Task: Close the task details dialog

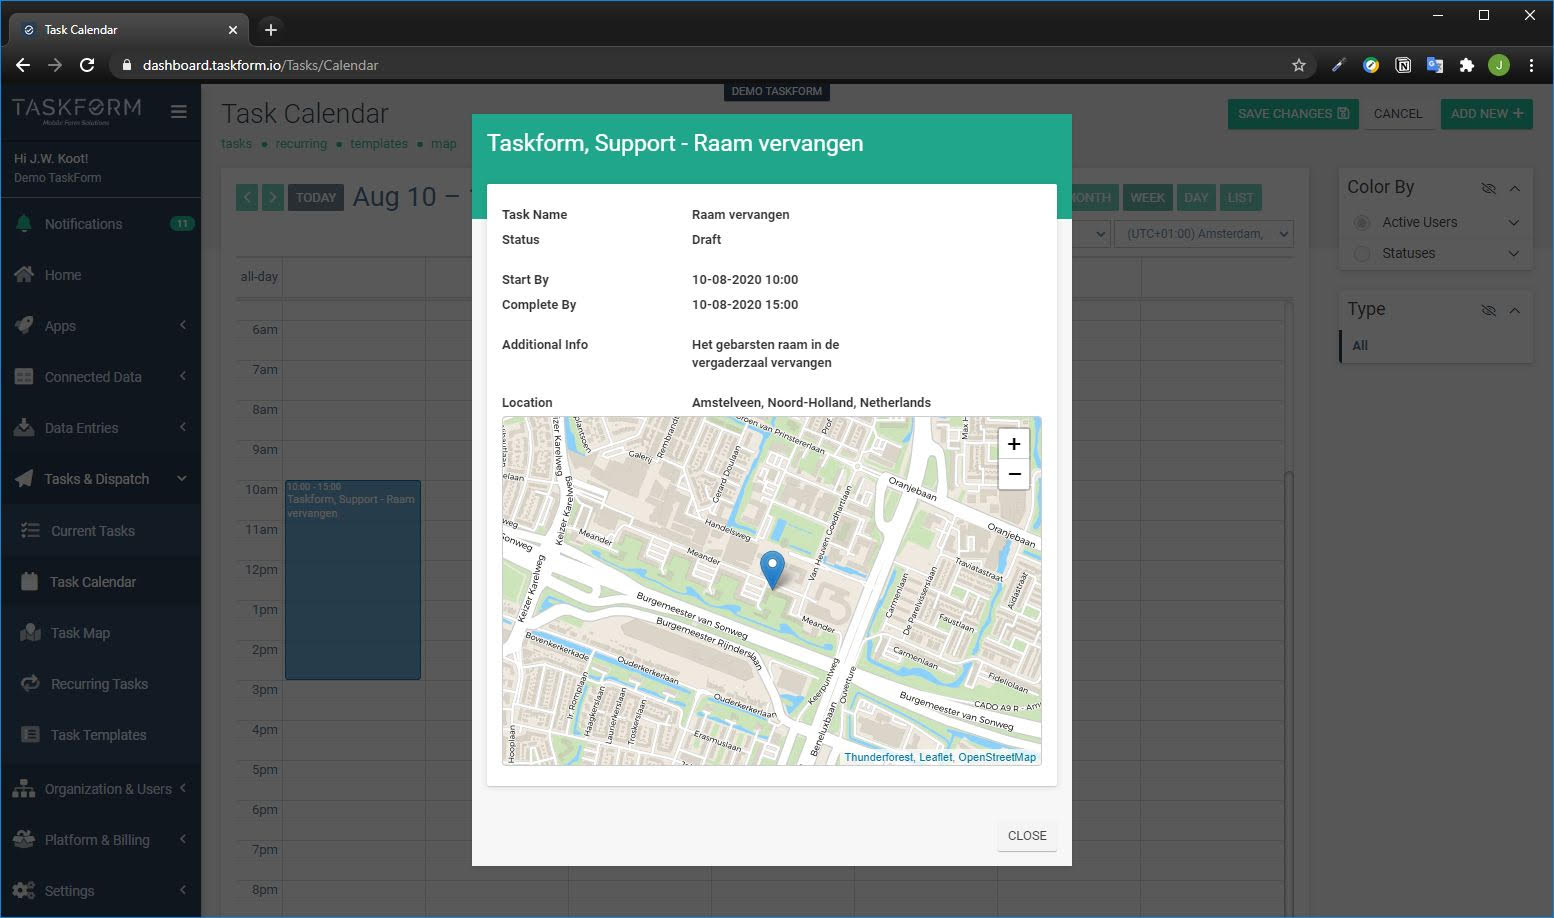Action: 1027,836
